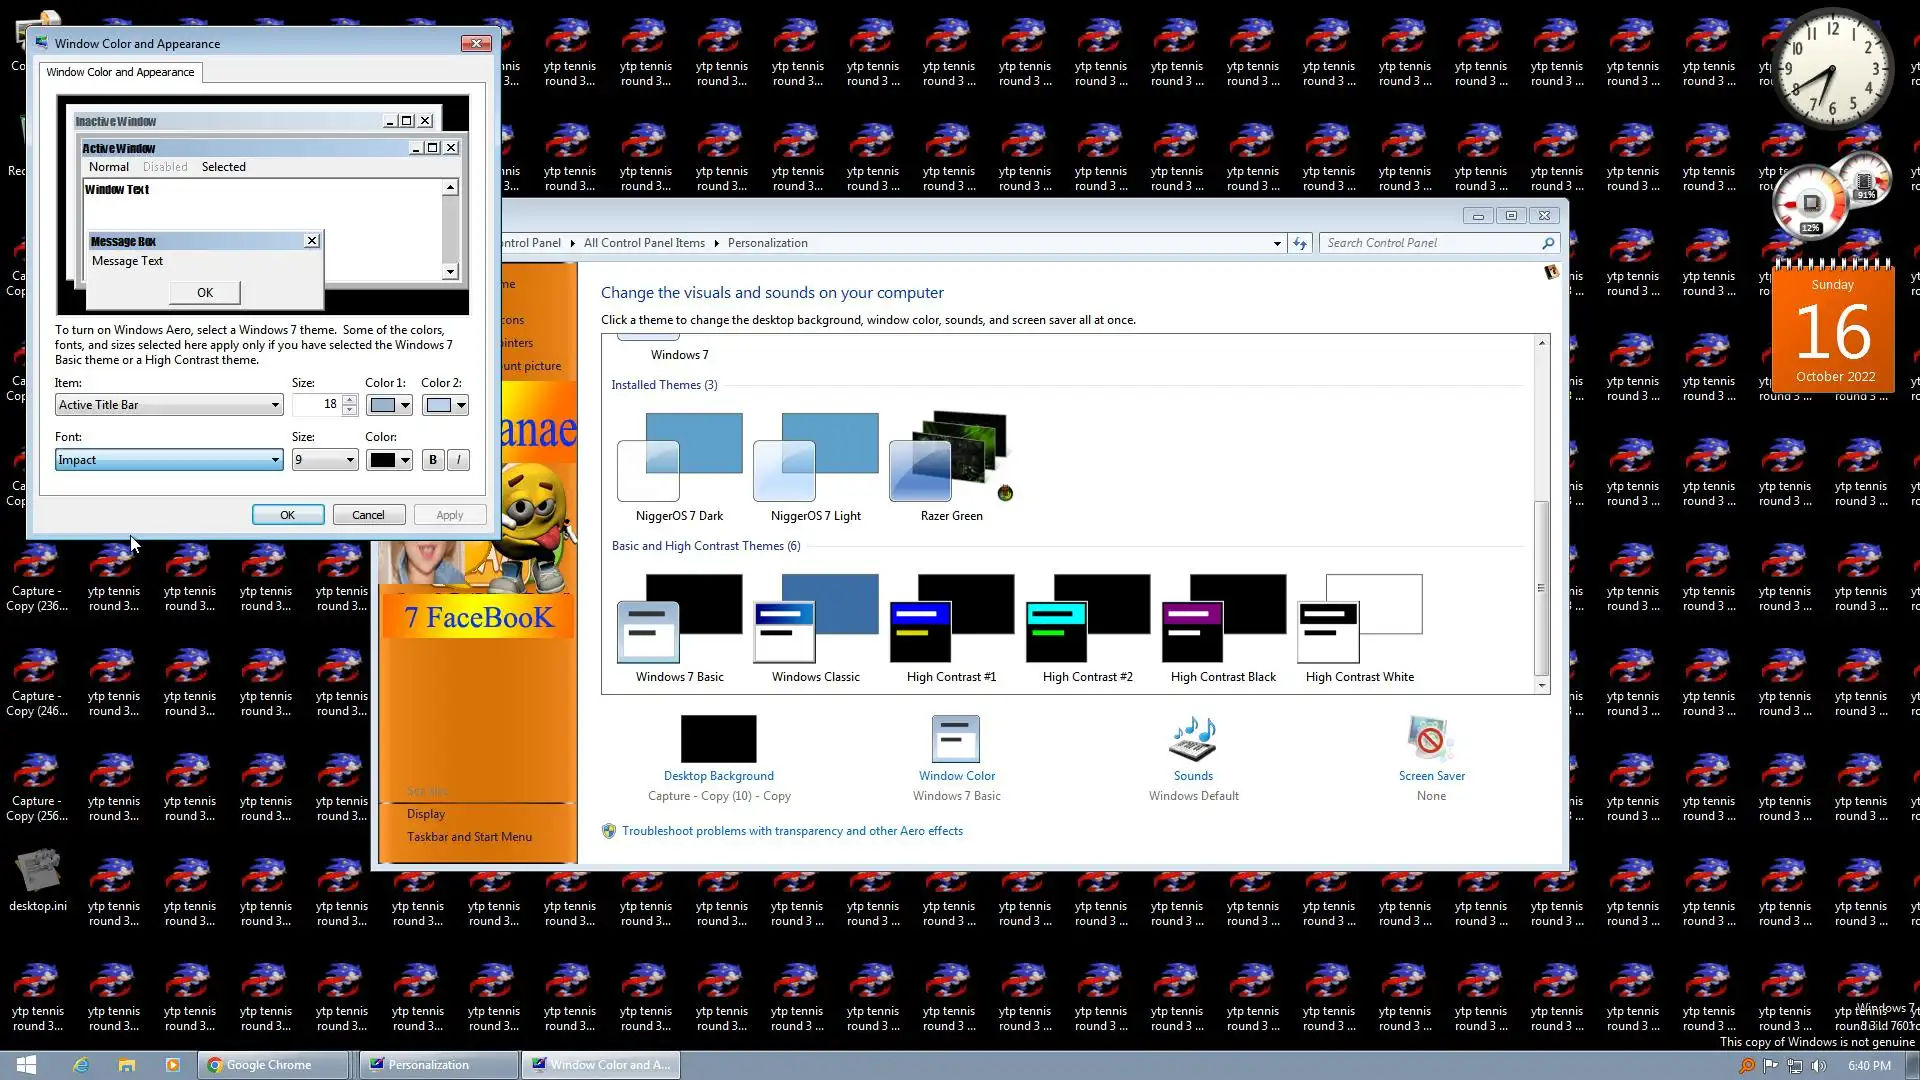Open Windows Explorer from the taskbar
The width and height of the screenshot is (1920, 1080).
[x=127, y=1065]
